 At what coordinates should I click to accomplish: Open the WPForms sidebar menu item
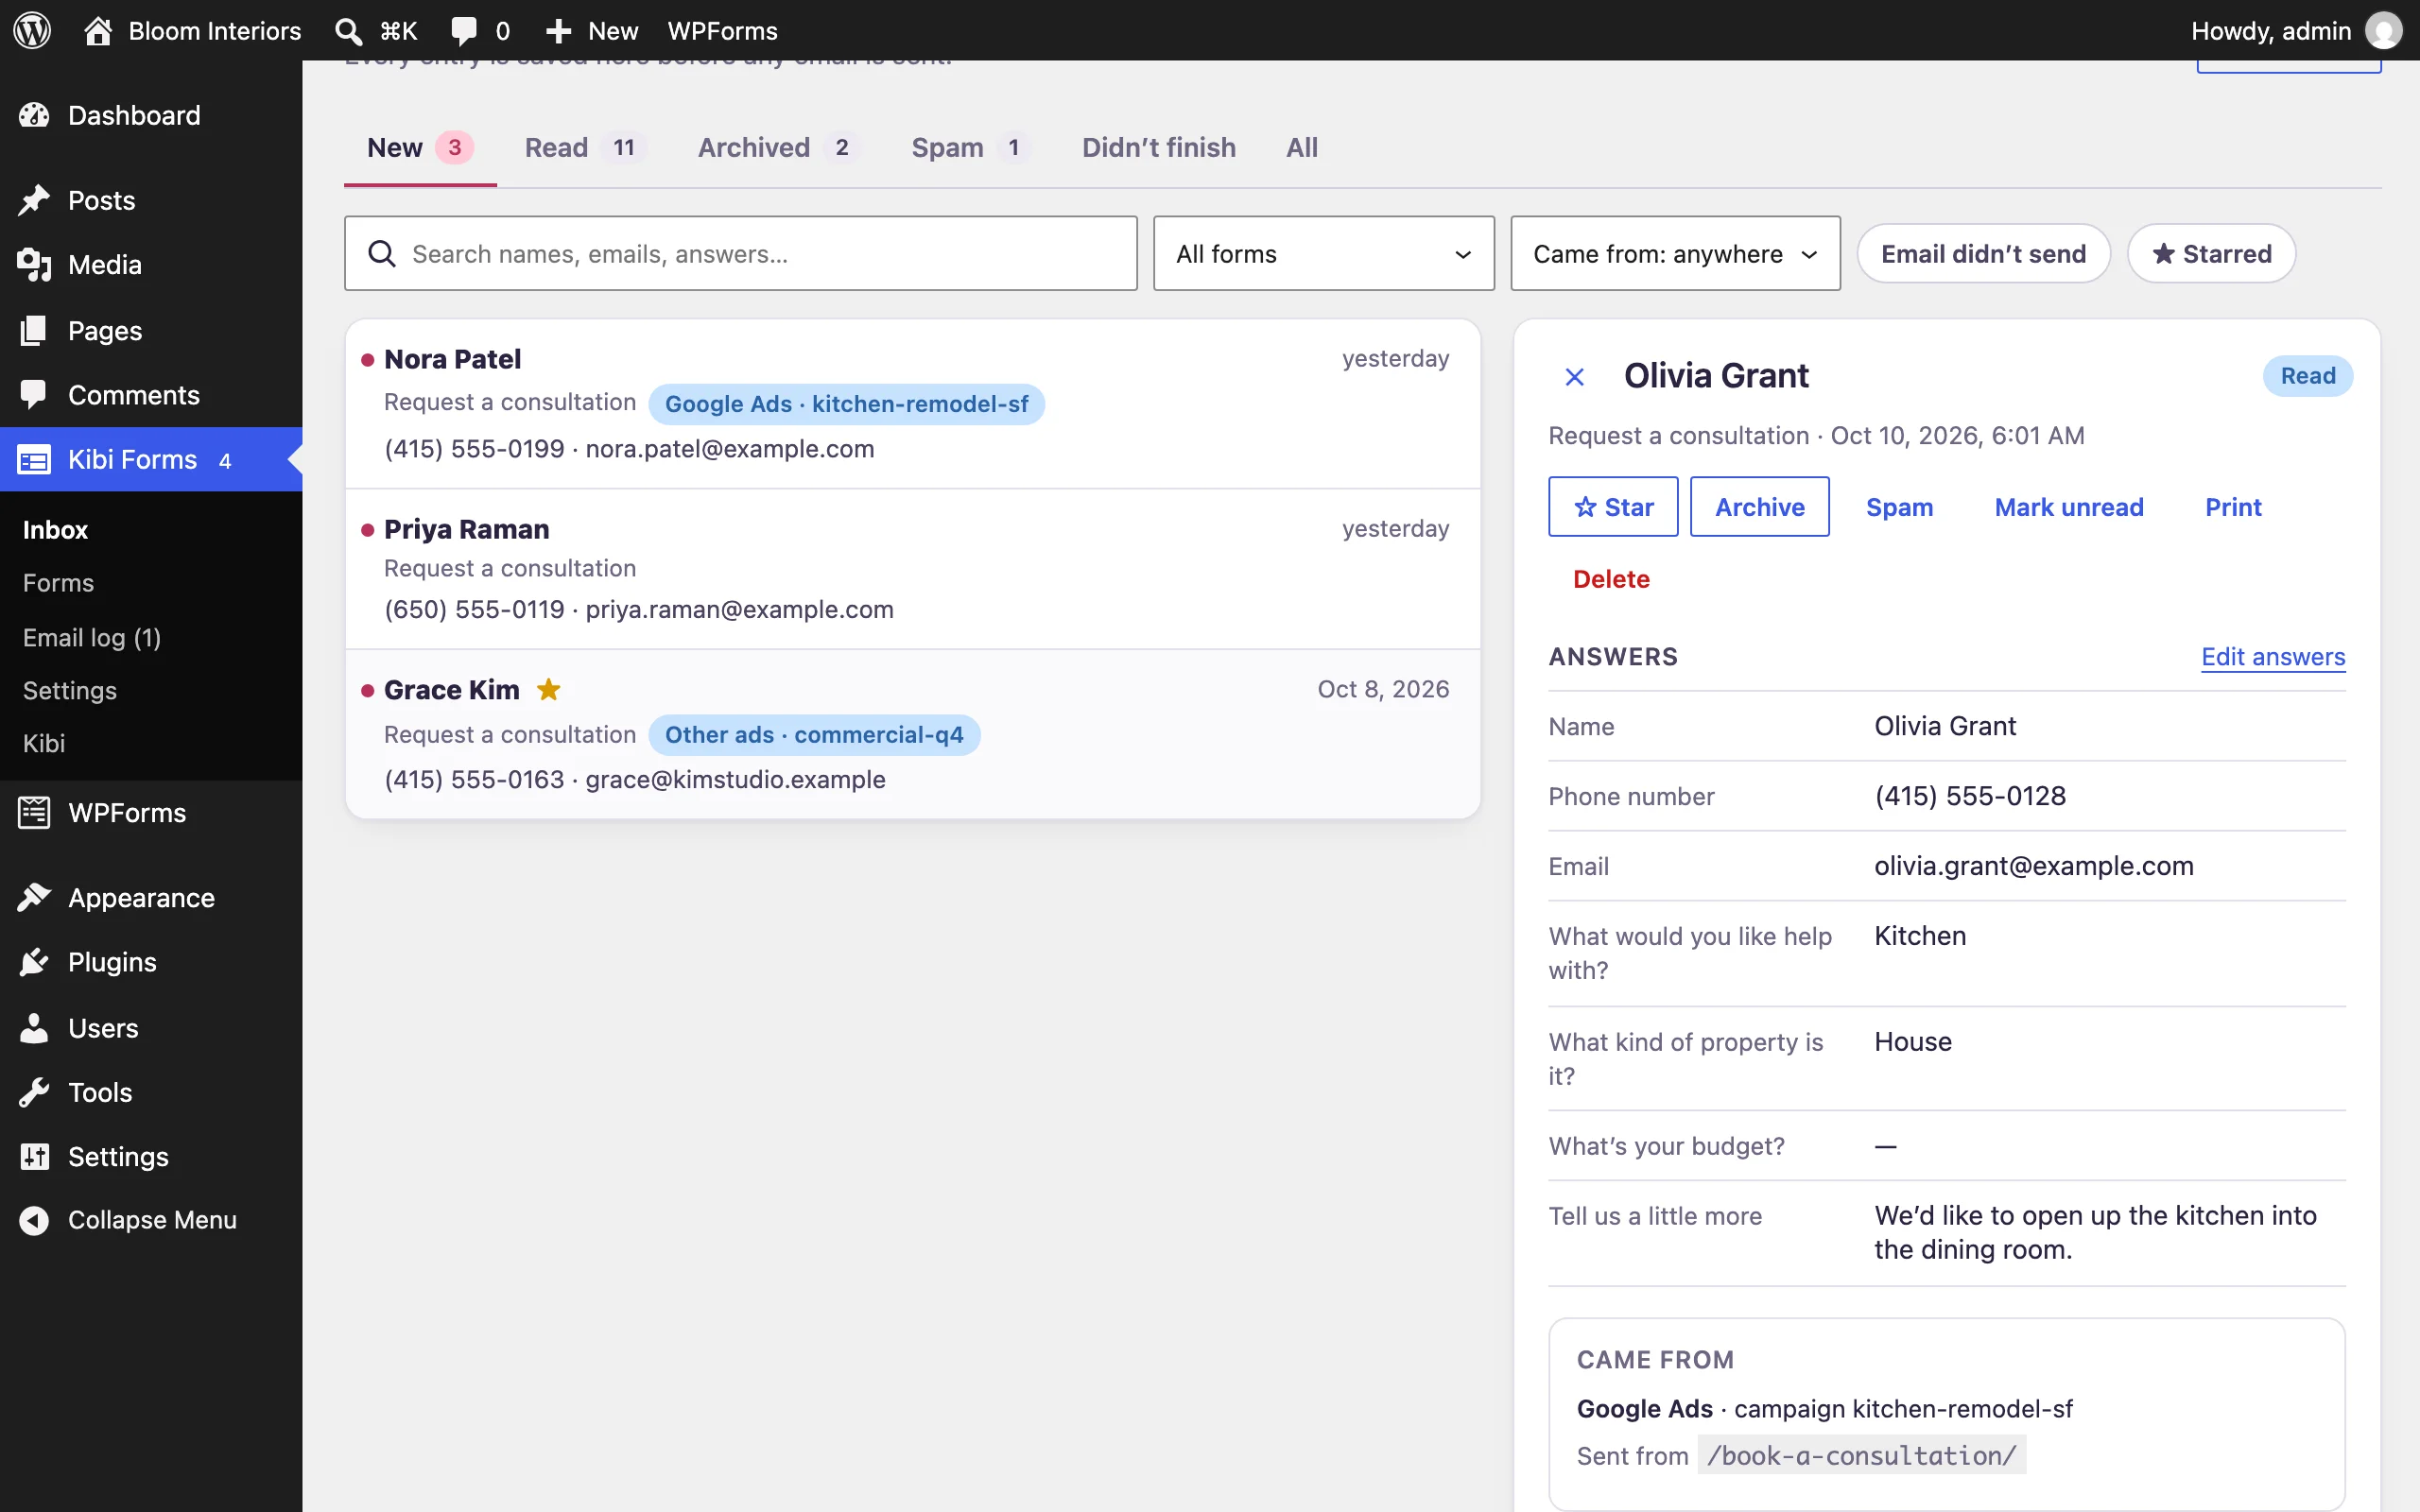(x=151, y=812)
